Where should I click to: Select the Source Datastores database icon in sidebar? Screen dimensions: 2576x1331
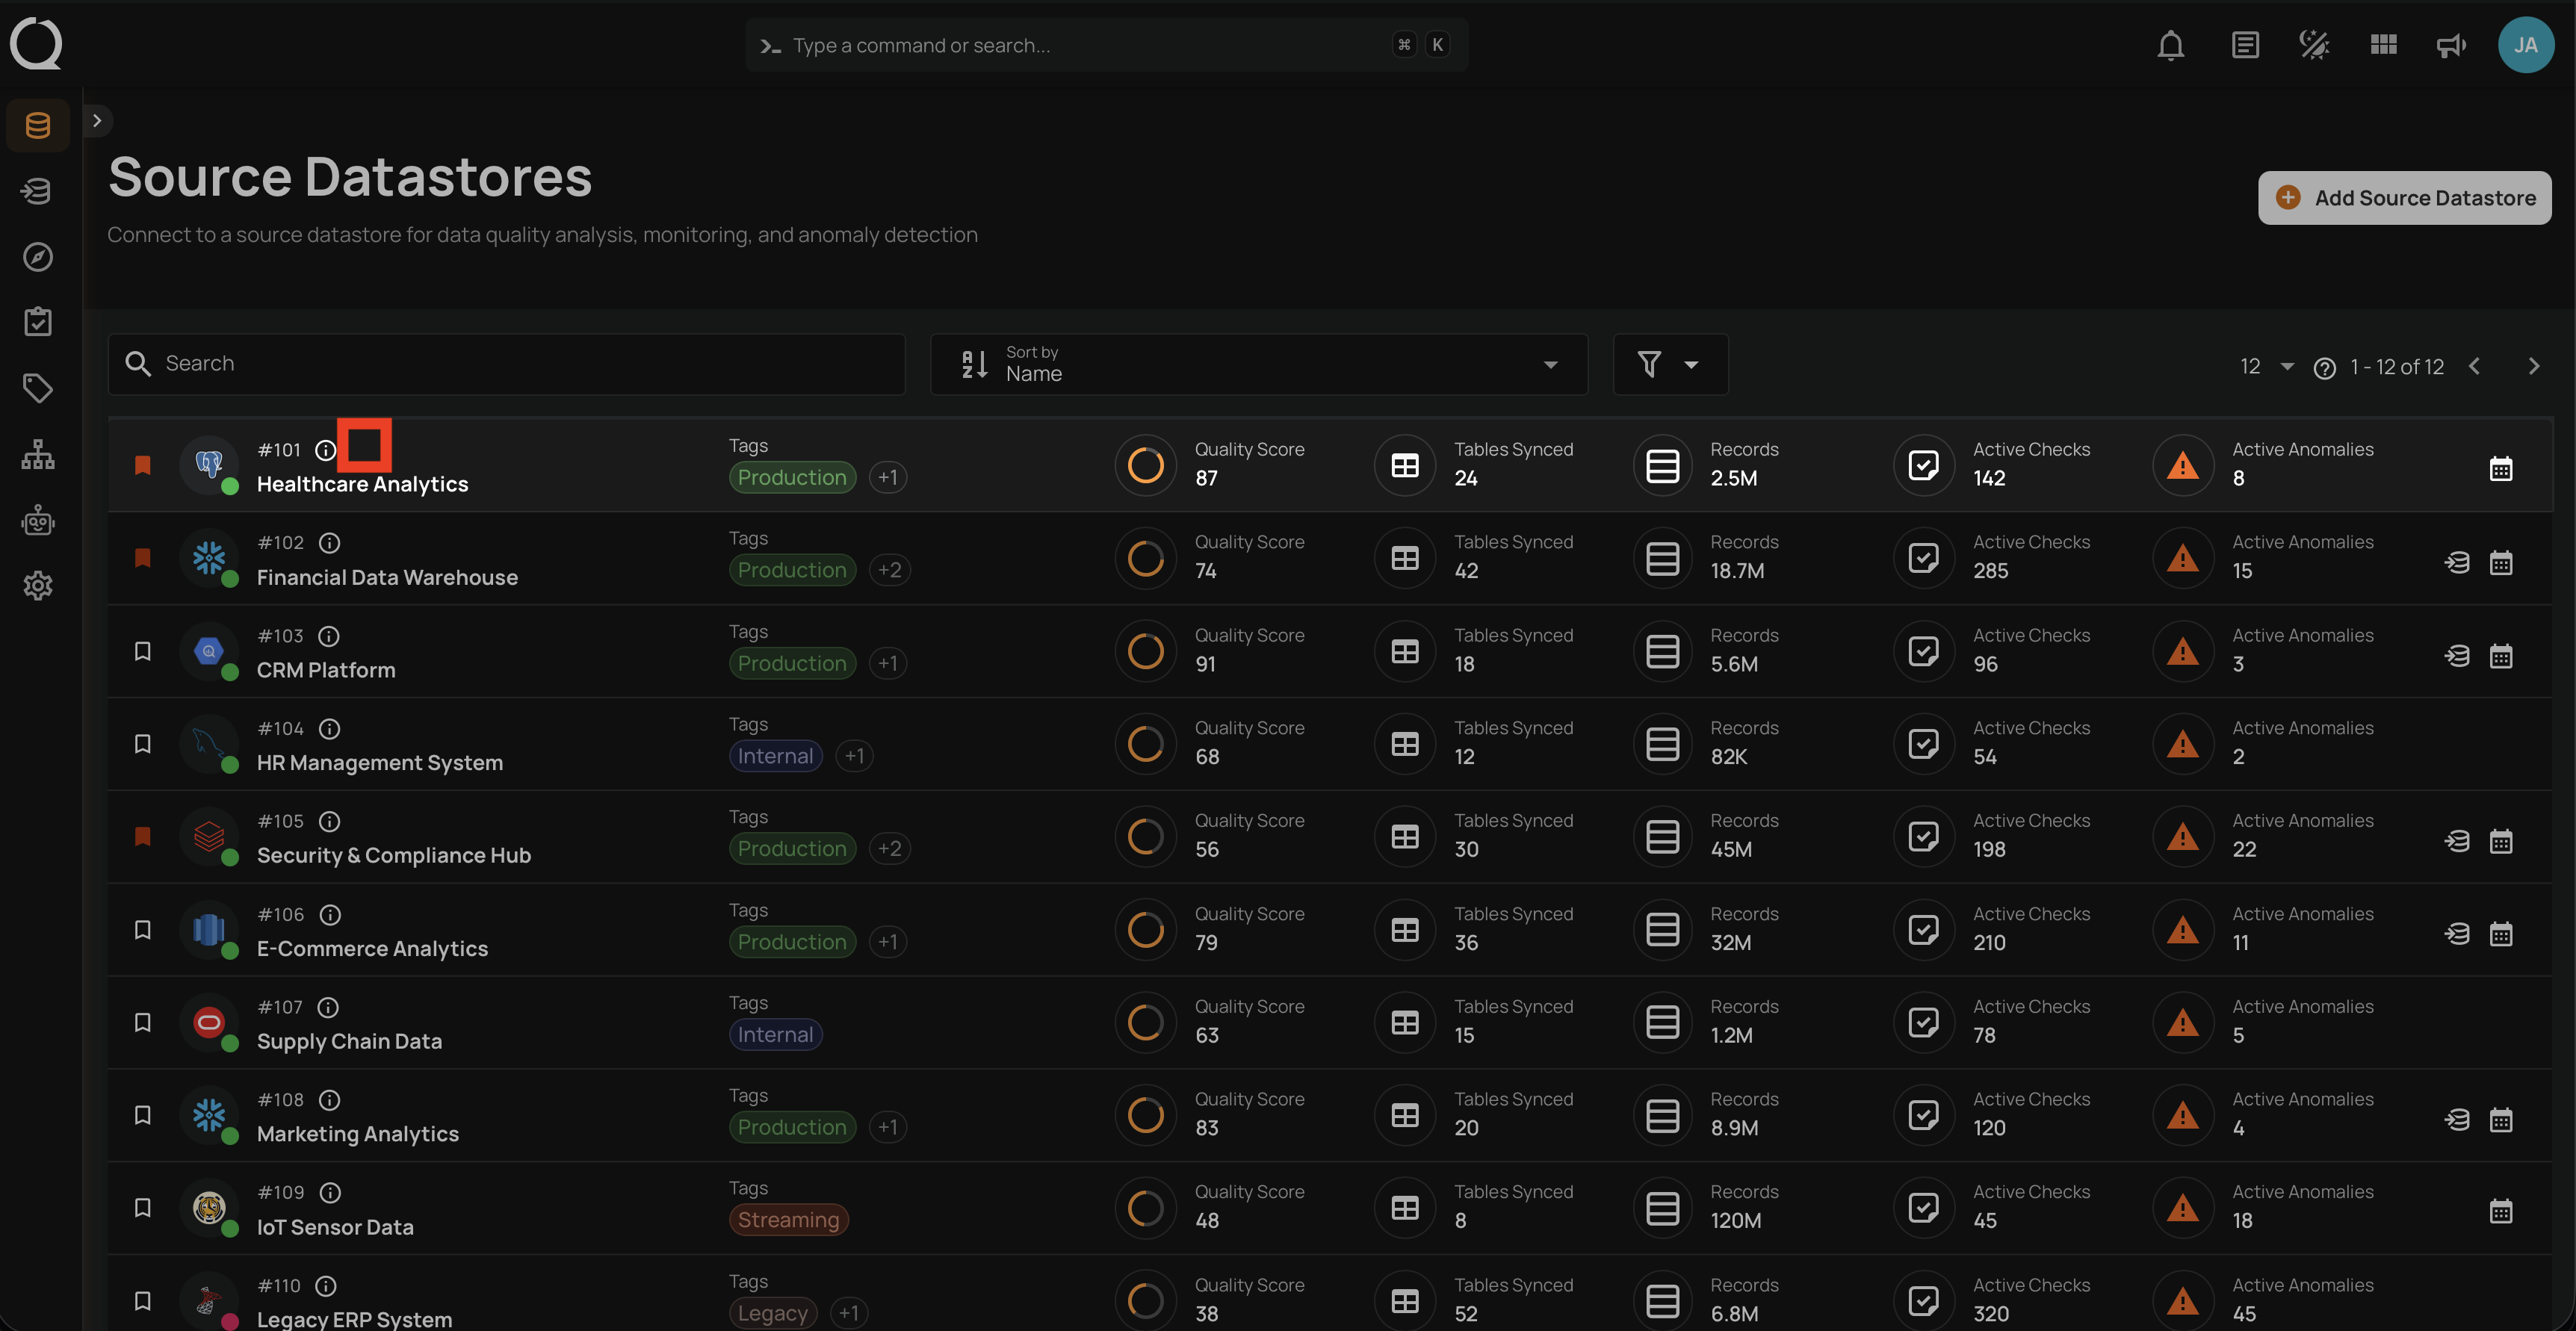click(37, 125)
